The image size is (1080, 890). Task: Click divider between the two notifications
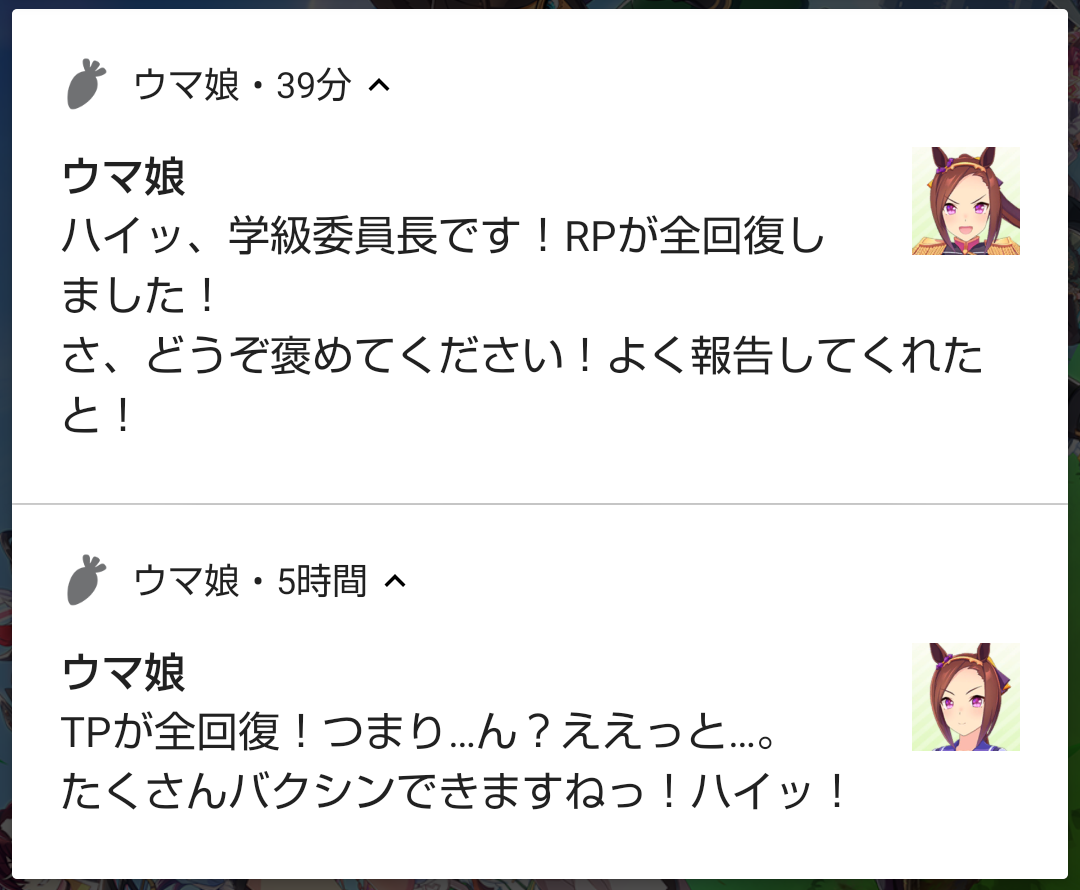[540, 504]
